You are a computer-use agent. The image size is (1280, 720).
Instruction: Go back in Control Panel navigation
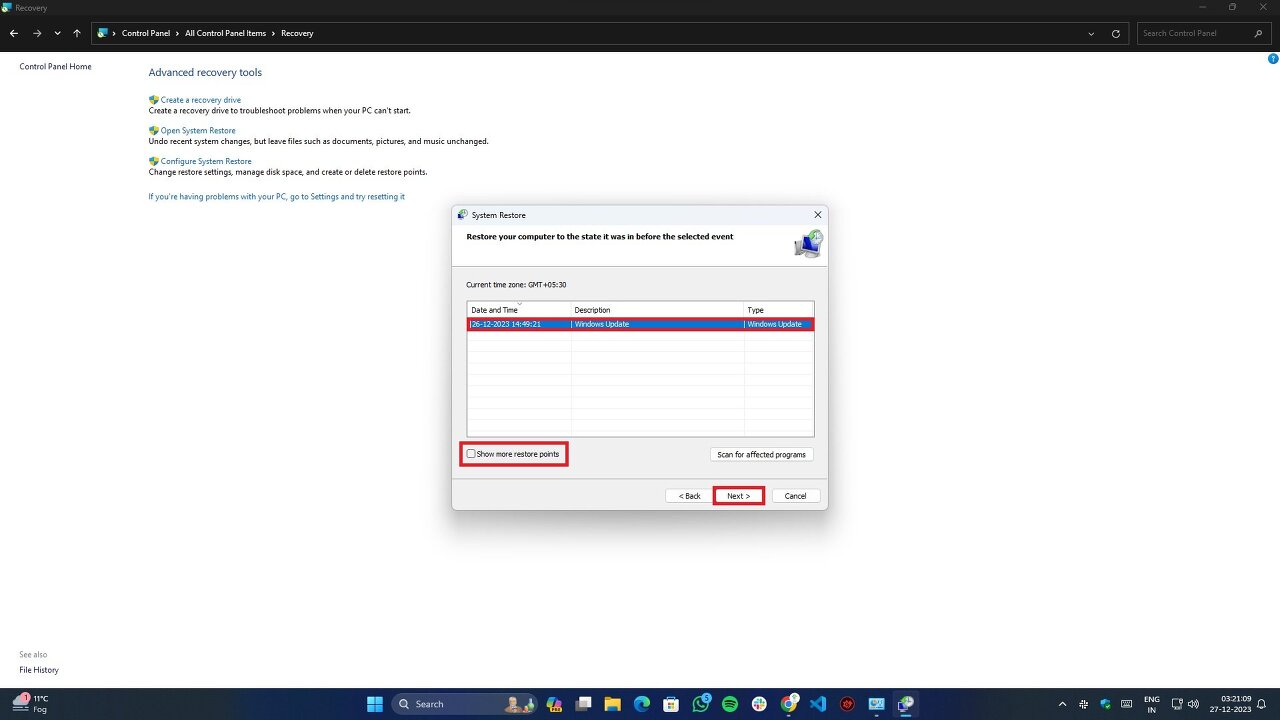coord(14,33)
